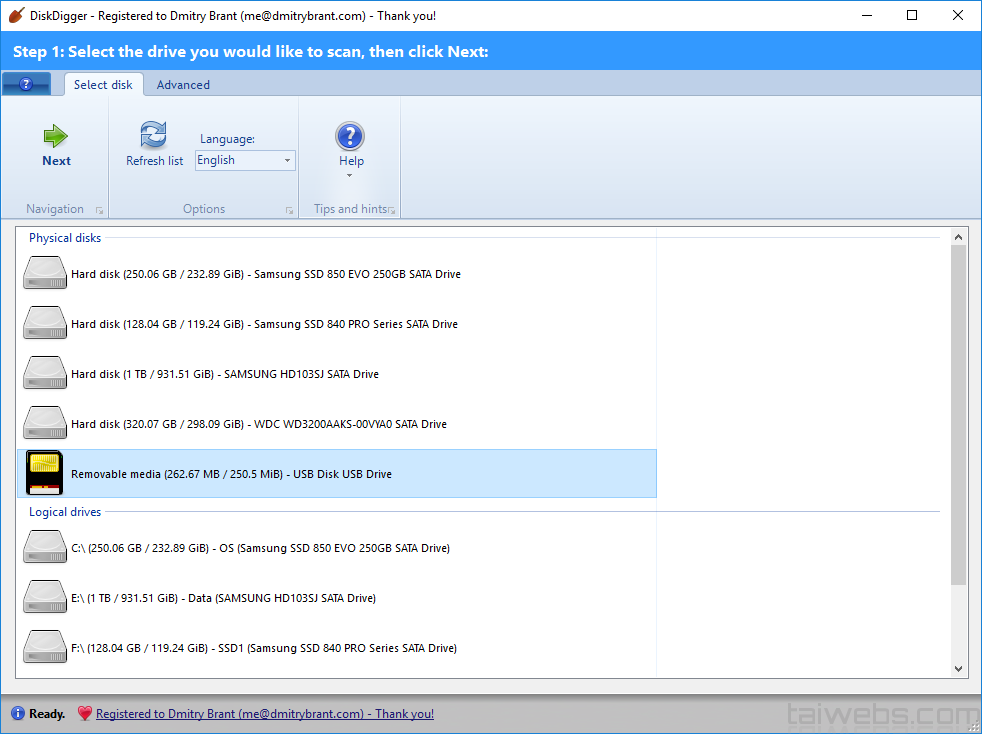Click the Refresh list icon
The width and height of the screenshot is (982, 734).
coord(154,135)
